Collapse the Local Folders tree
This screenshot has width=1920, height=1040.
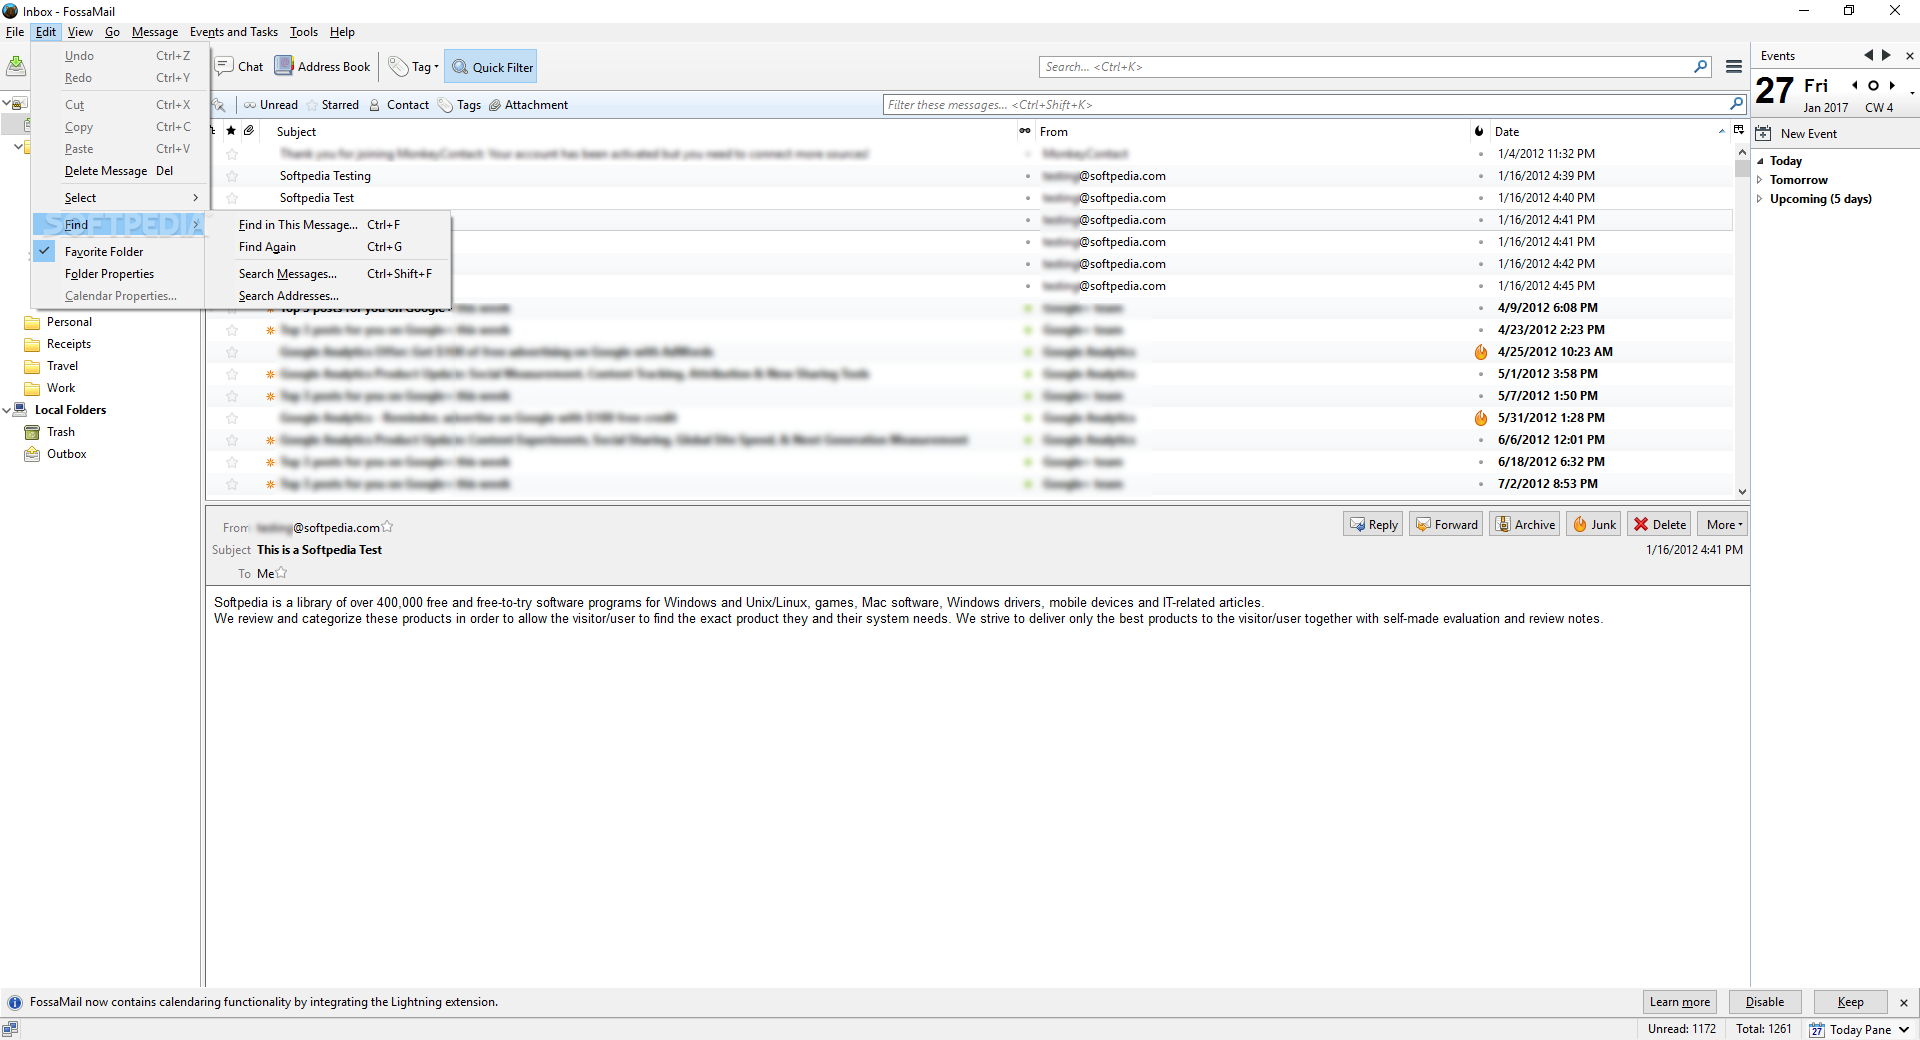point(6,410)
